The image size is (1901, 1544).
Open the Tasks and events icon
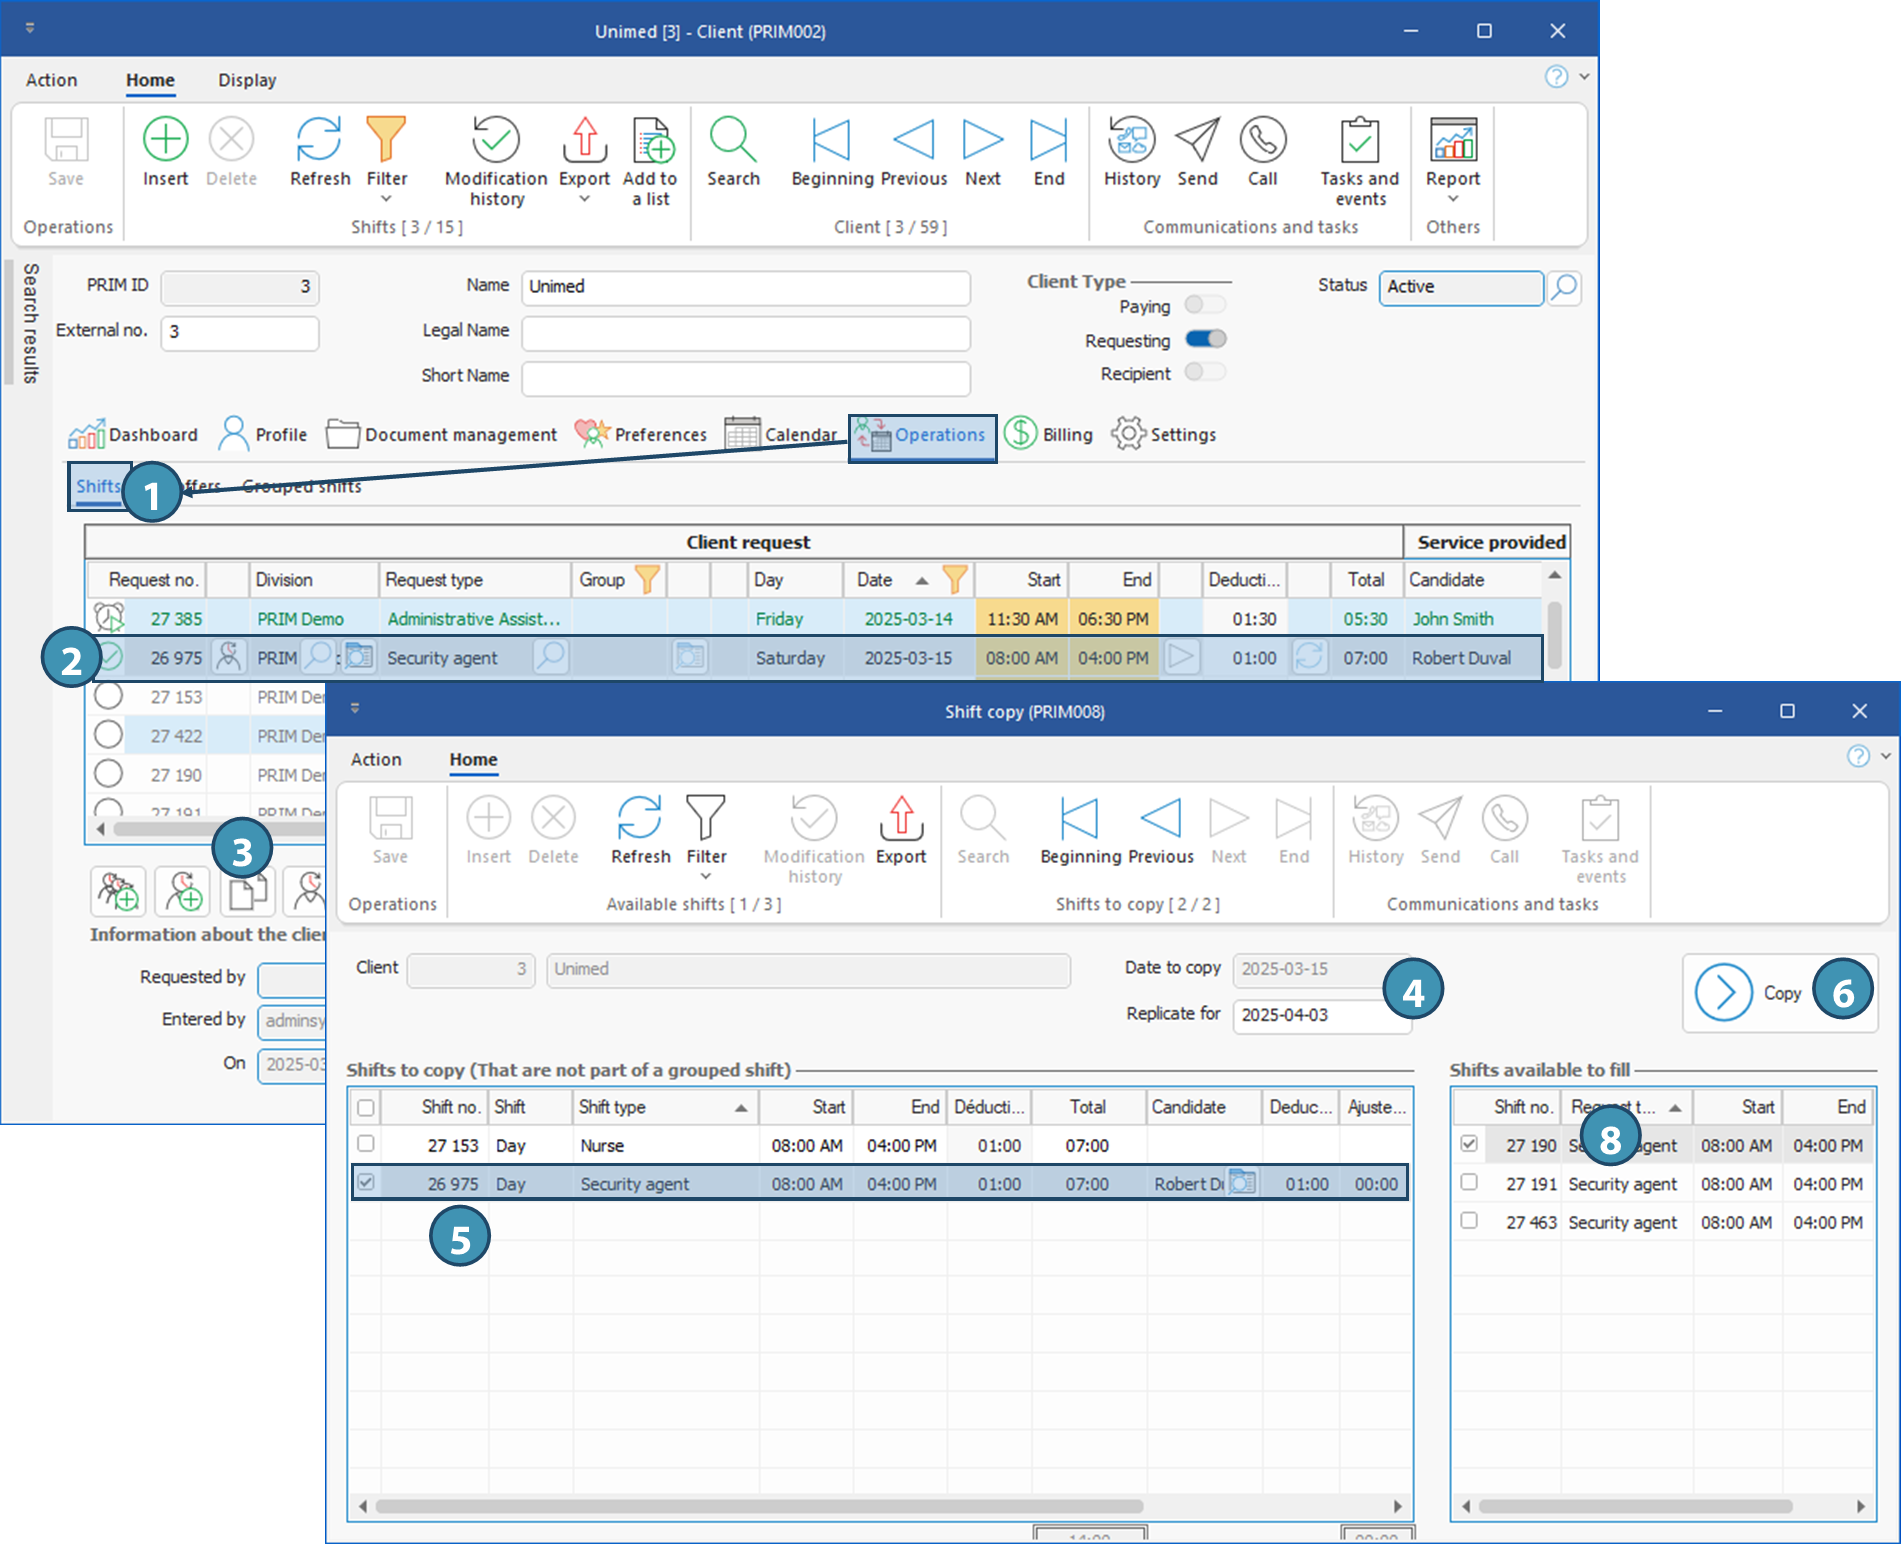click(x=1359, y=140)
